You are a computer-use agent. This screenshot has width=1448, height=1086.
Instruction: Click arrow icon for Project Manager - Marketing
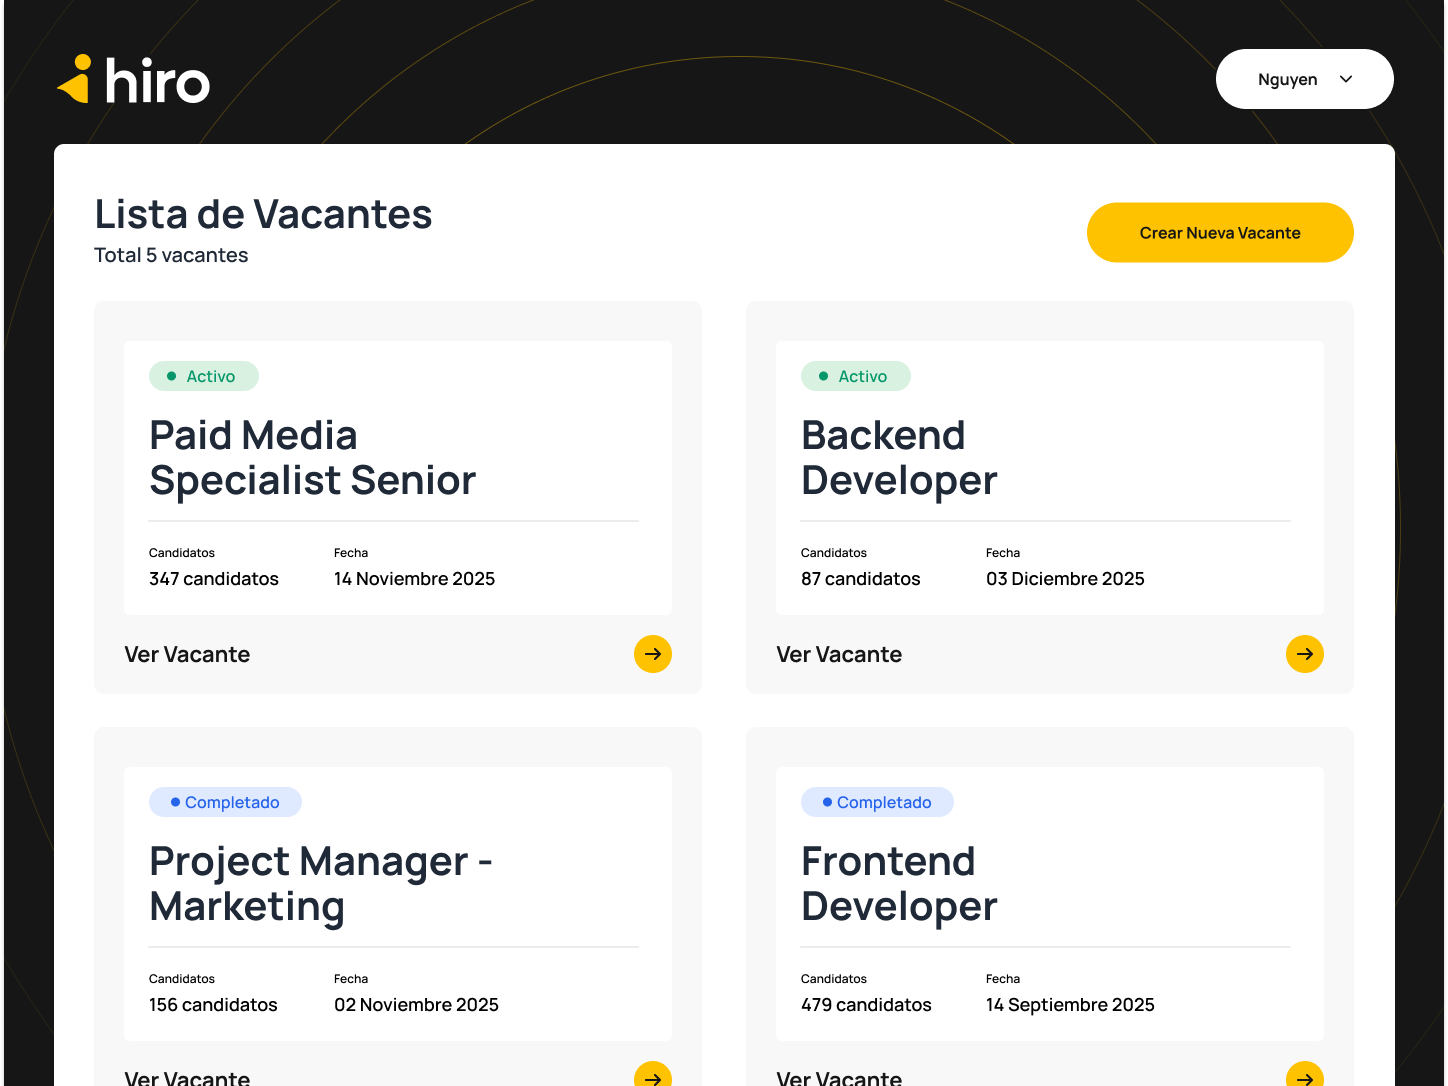(653, 1074)
